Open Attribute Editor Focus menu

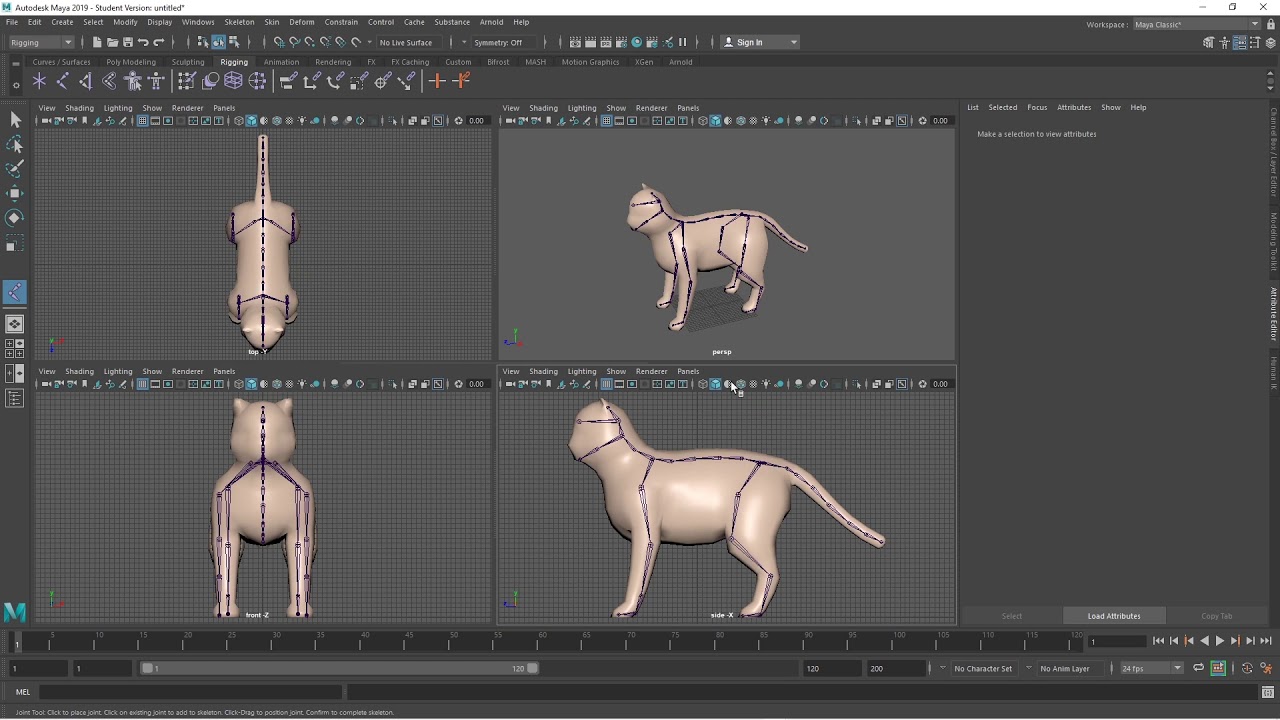coord(1037,107)
